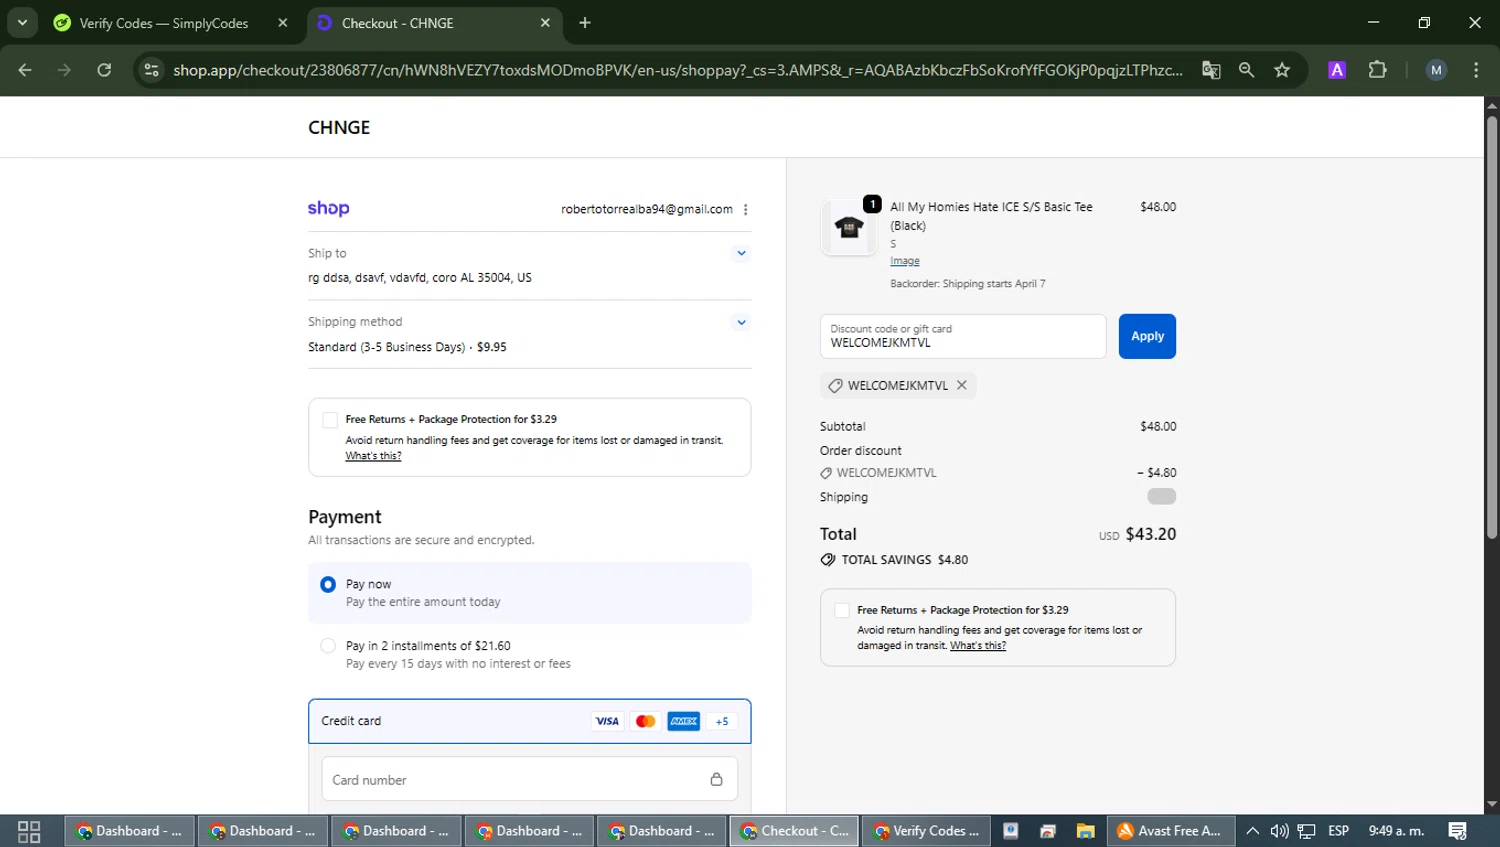Screen dimensions: 1500x847
Task: Switch to Checkout - C... taskbar window
Action: coord(794,831)
